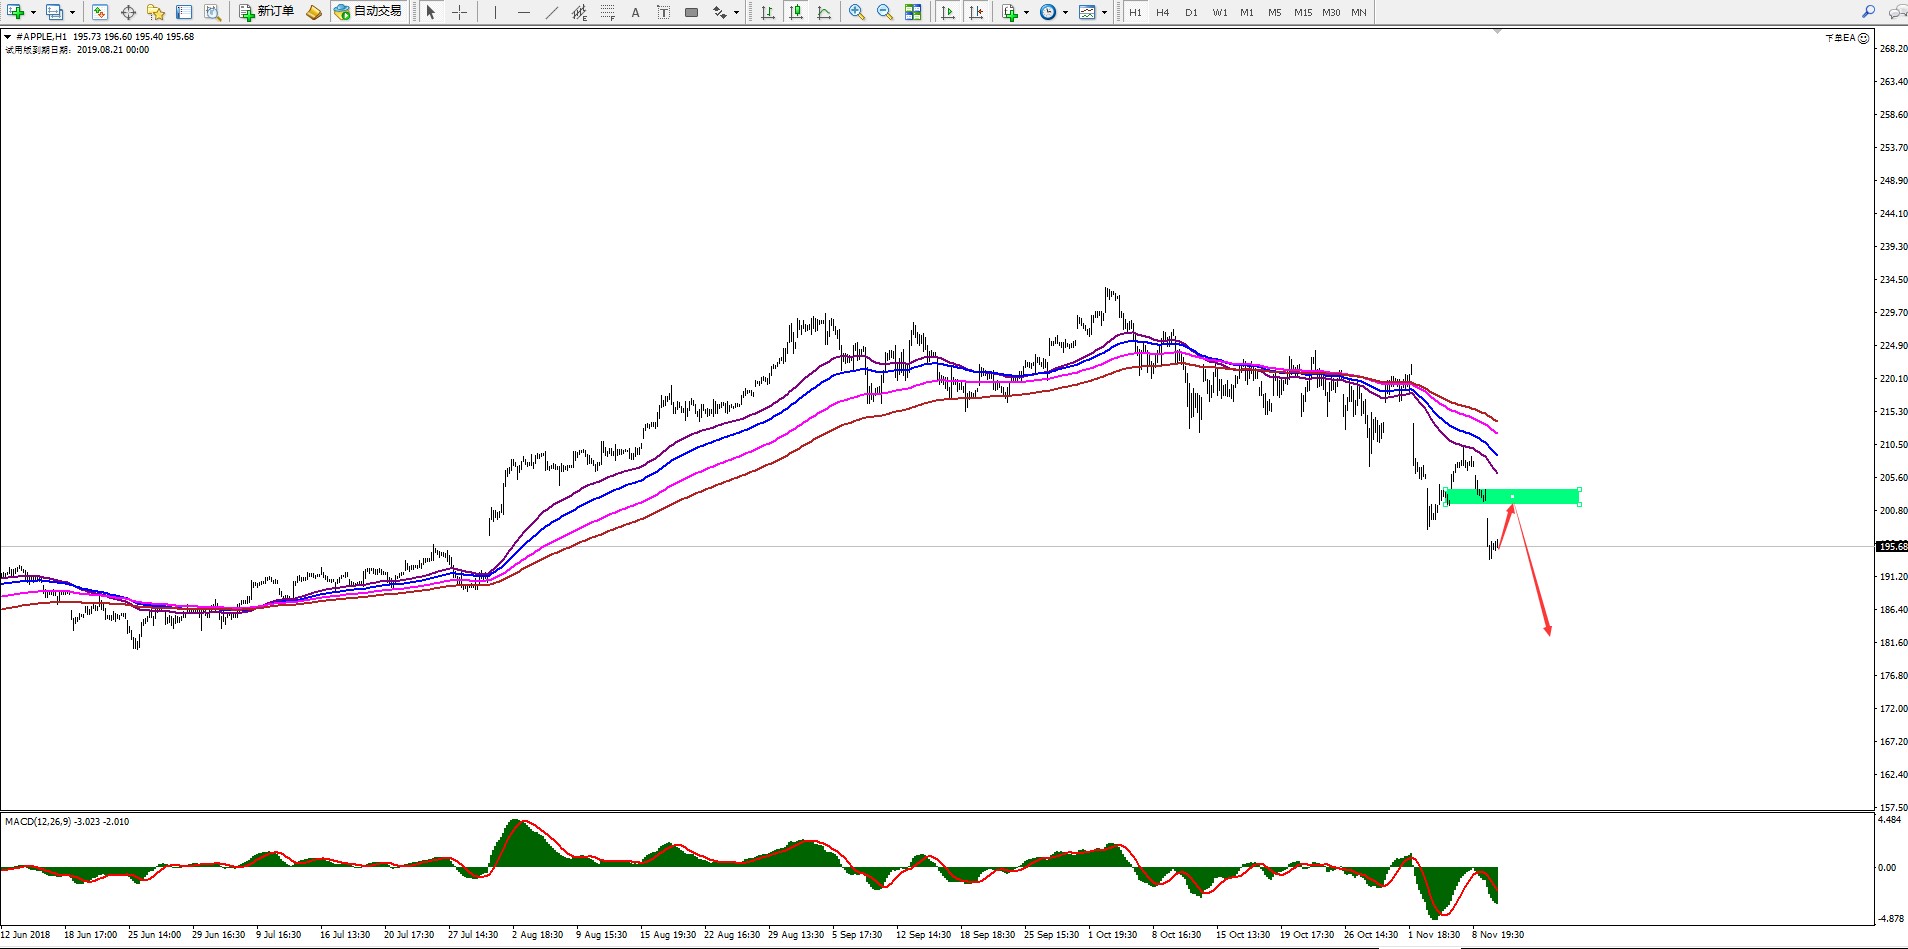Click the MACD(12,26,9) indicator label
This screenshot has height=949, width=1908.
(x=67, y=821)
